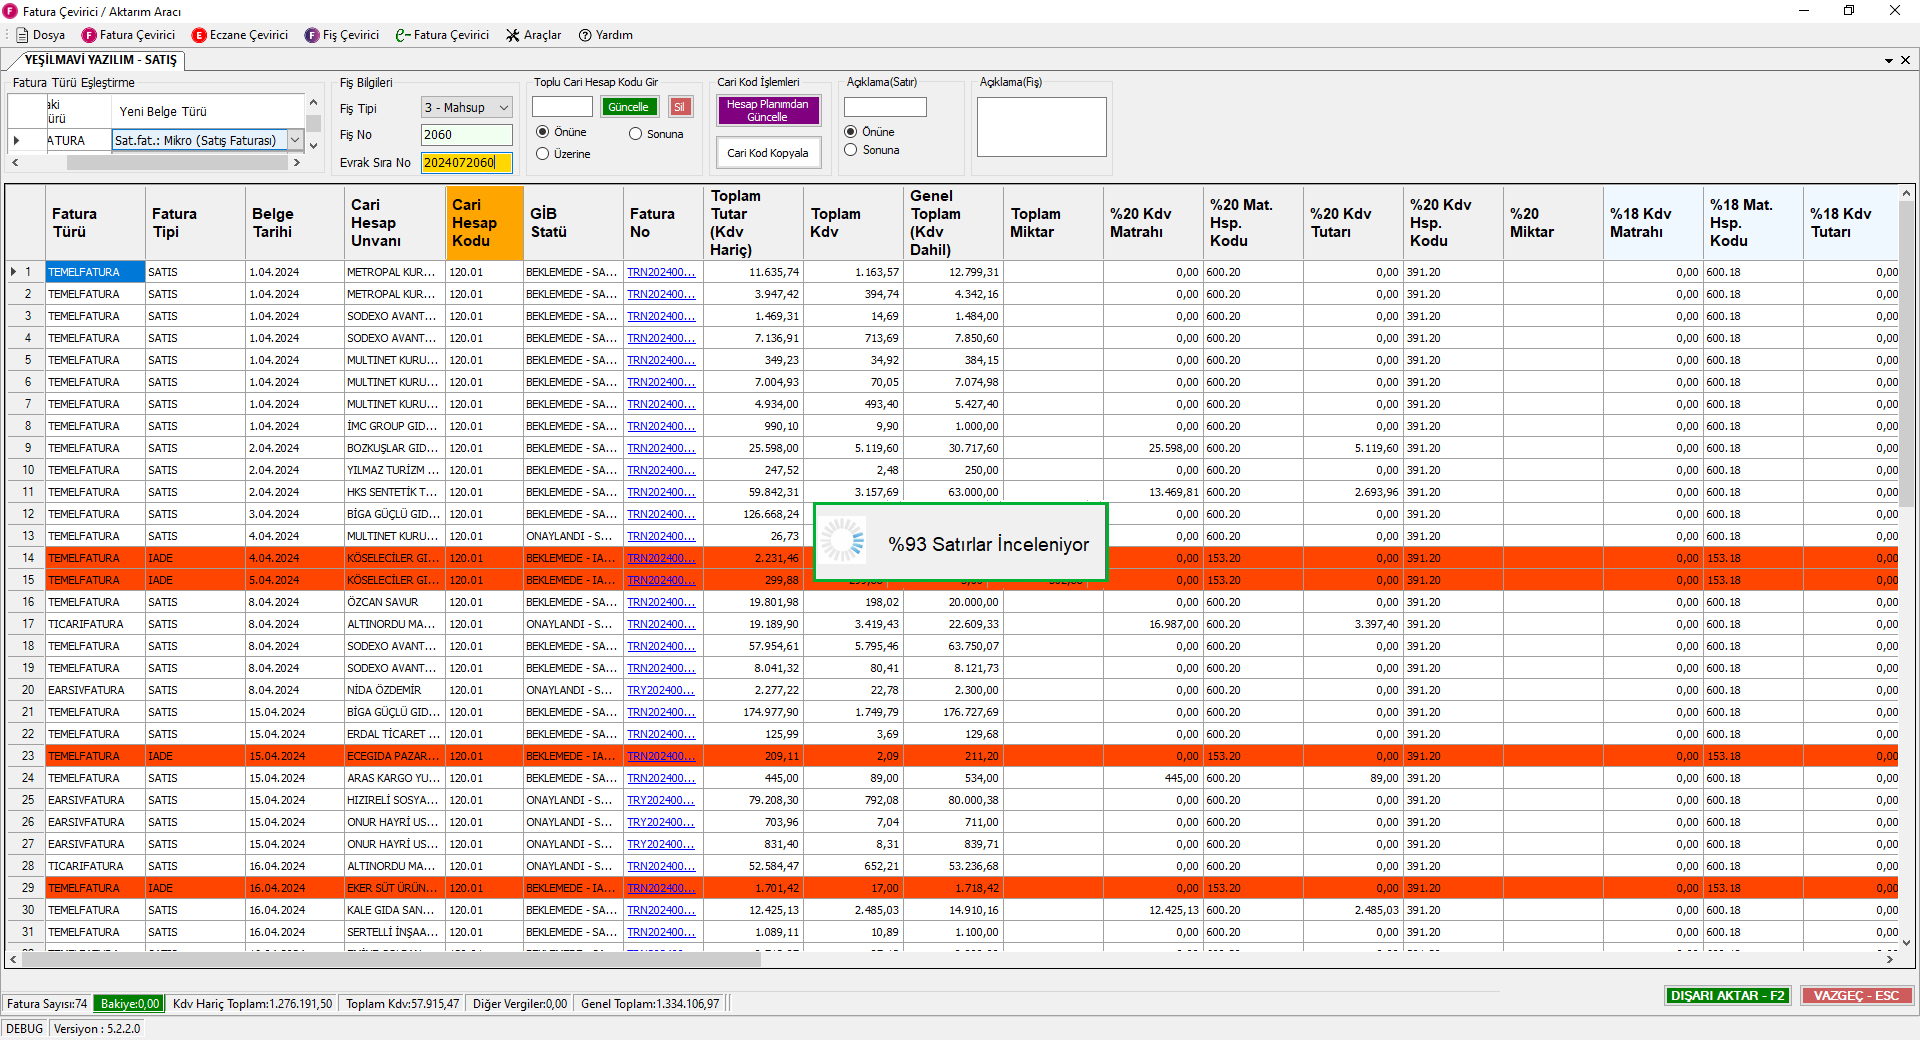Click the Yardım help icon

pyautogui.click(x=585, y=35)
